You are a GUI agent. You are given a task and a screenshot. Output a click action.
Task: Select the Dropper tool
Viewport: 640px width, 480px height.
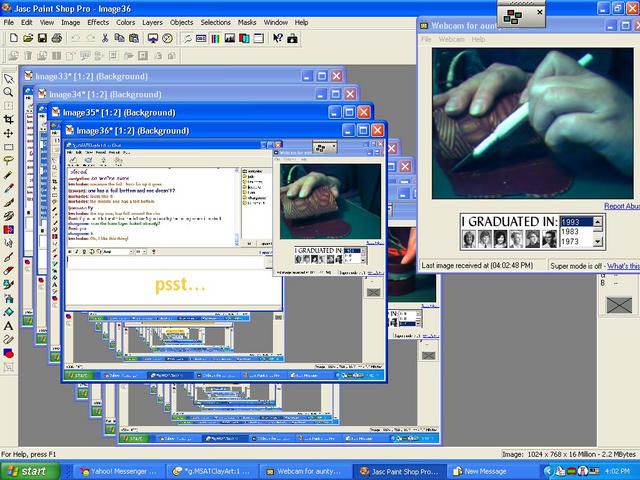(x=9, y=188)
